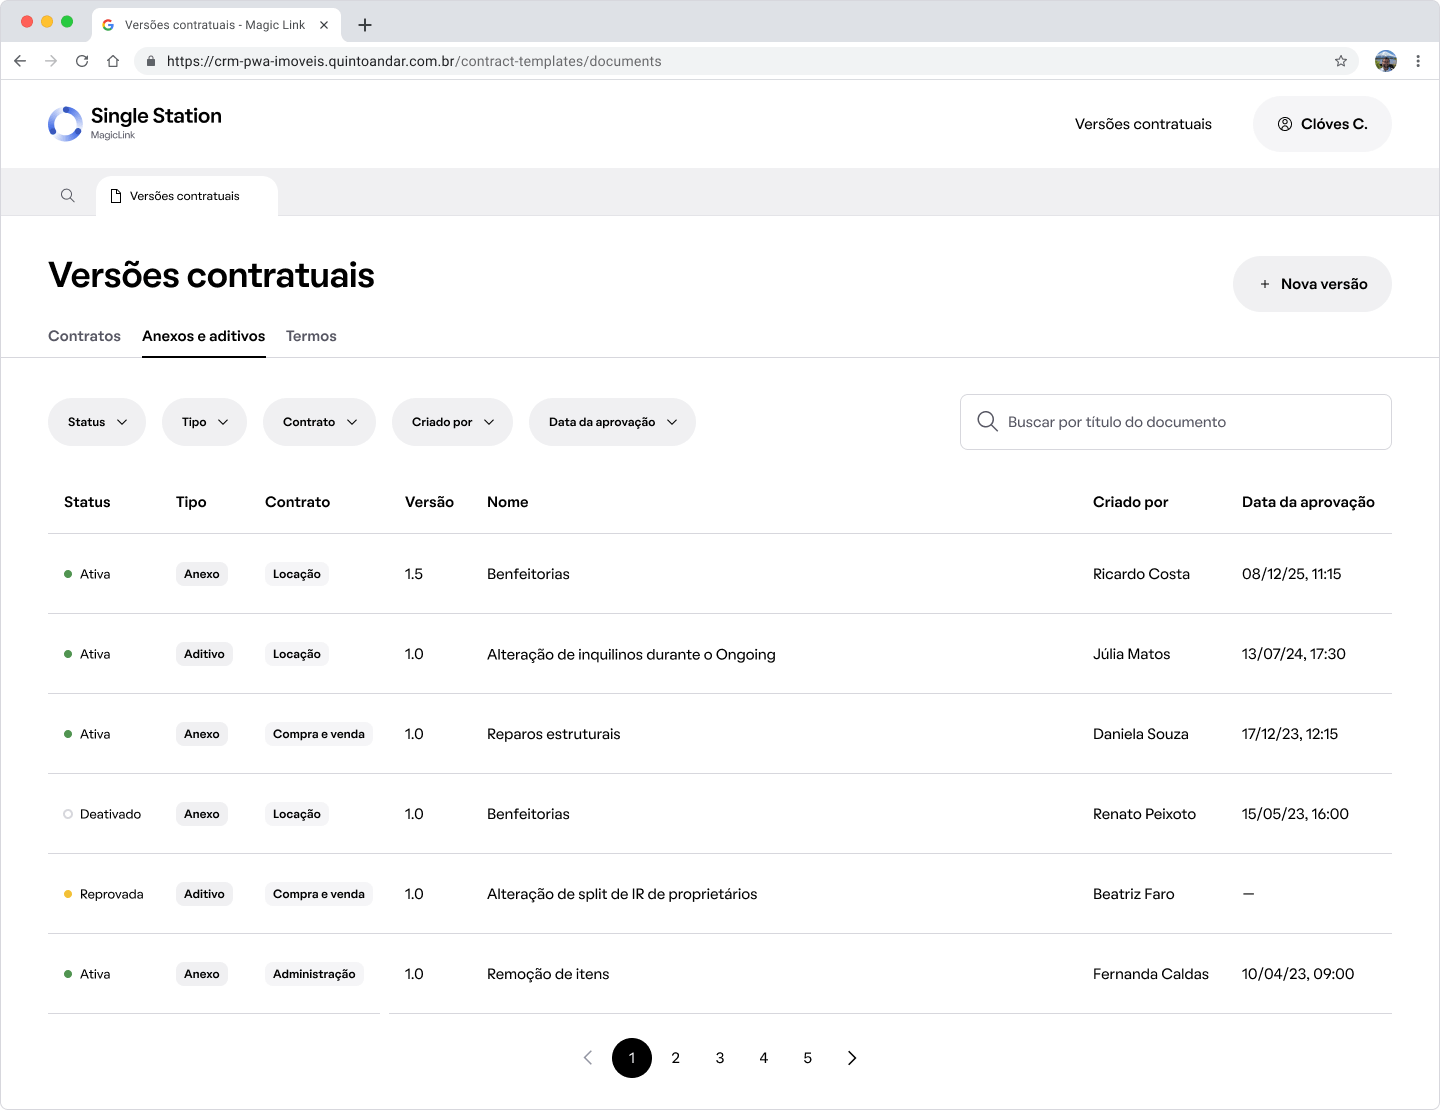Switch to the Termos tab
1440x1110 pixels.
click(x=311, y=336)
